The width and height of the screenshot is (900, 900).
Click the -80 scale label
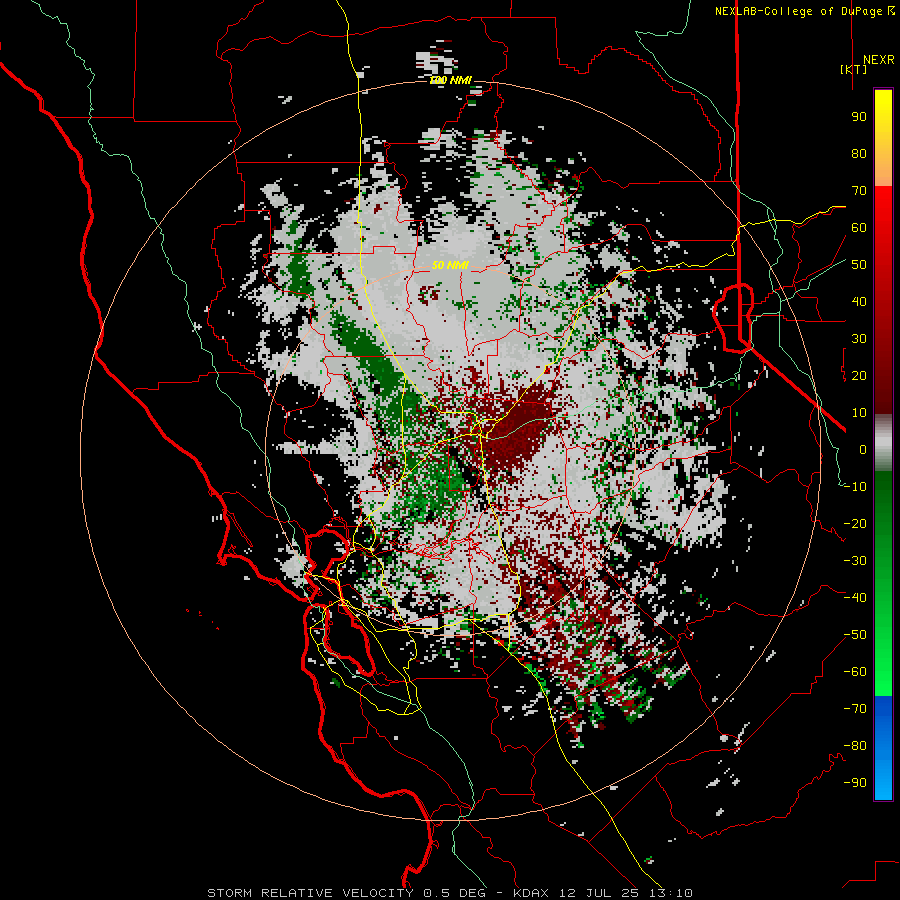(x=855, y=746)
